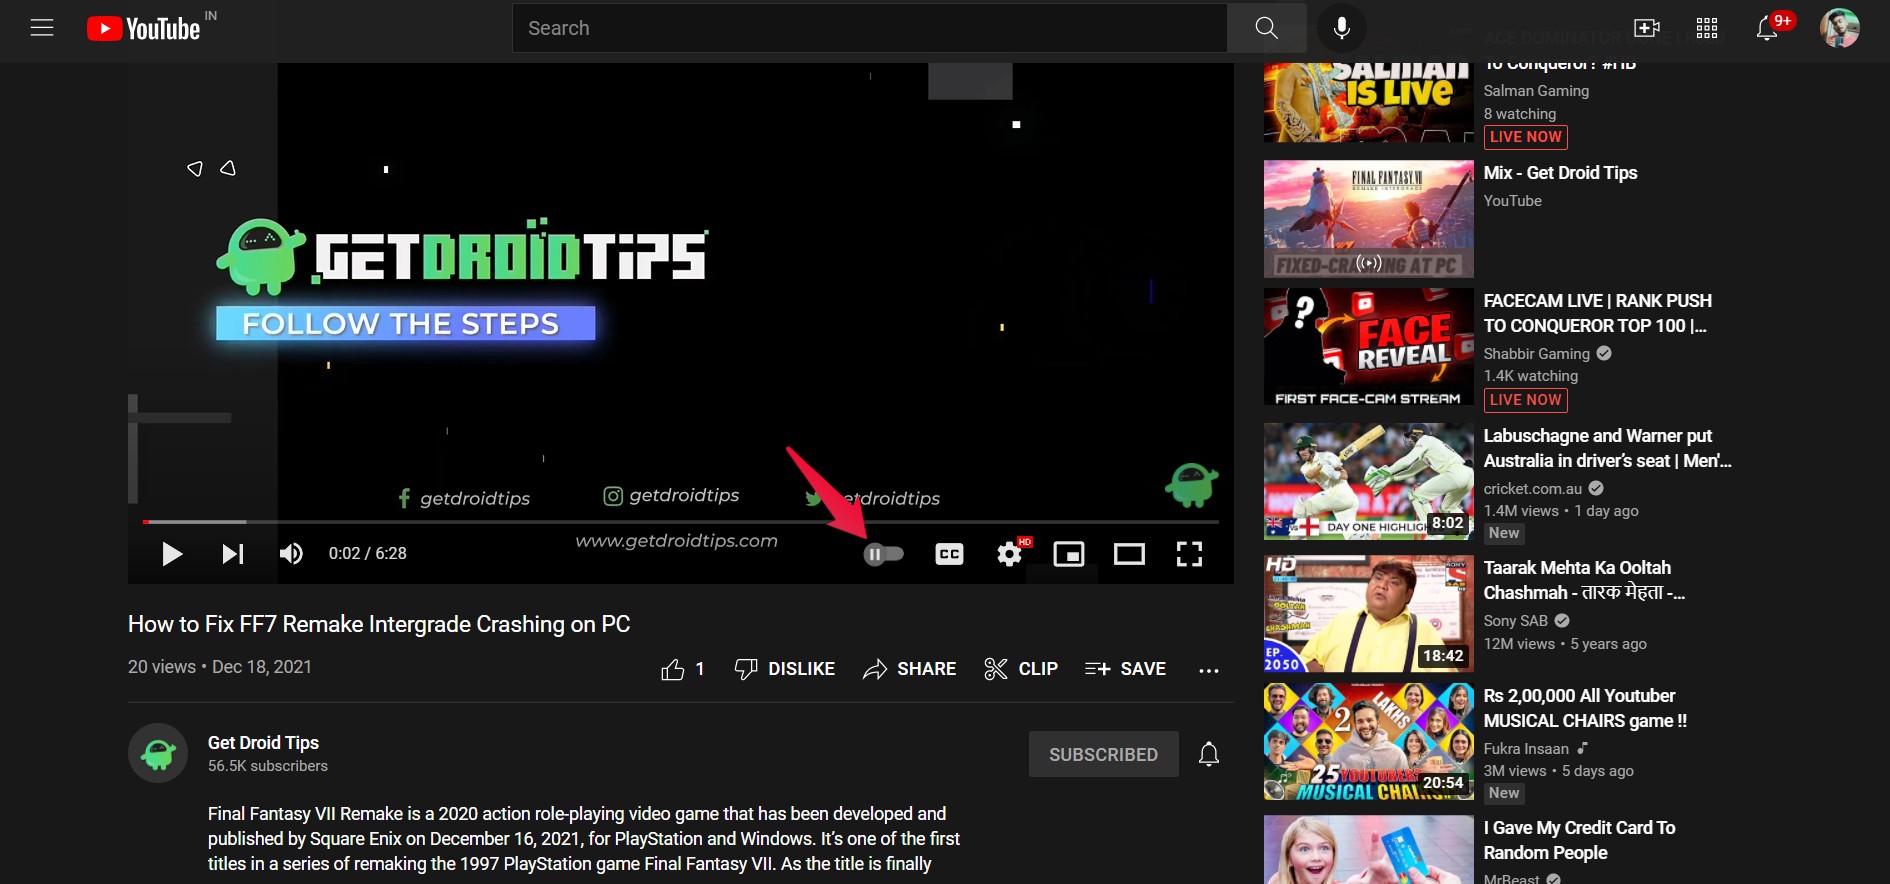Seek on the video progress bar
The image size is (1890, 884).
point(680,522)
